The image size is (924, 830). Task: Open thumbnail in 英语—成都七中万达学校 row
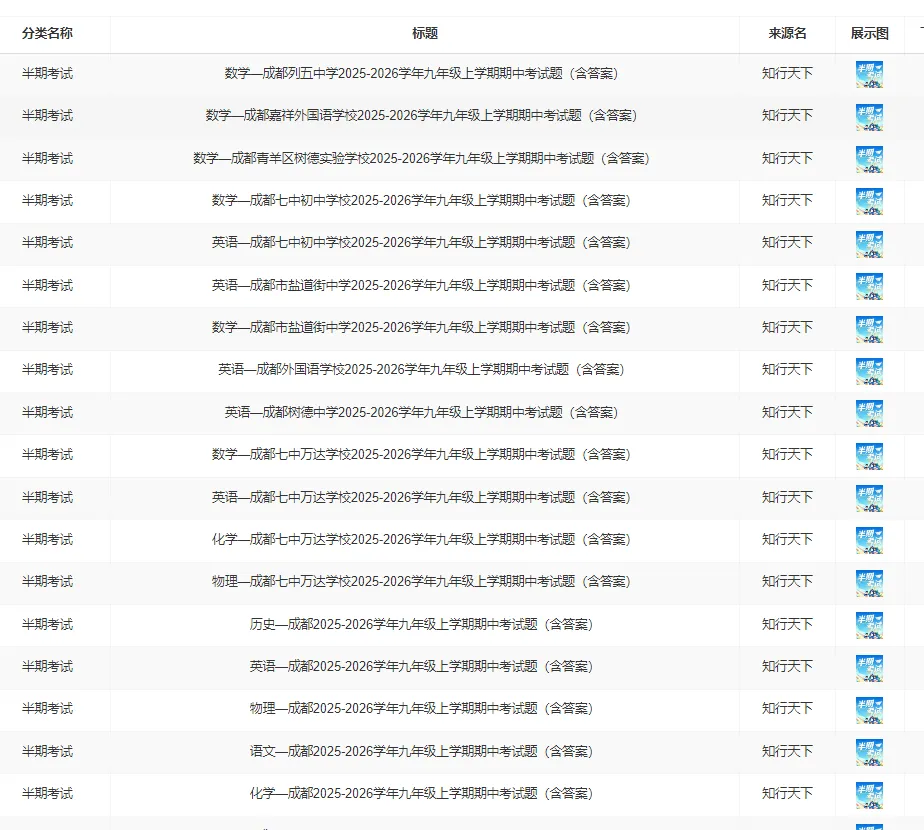[x=869, y=499]
